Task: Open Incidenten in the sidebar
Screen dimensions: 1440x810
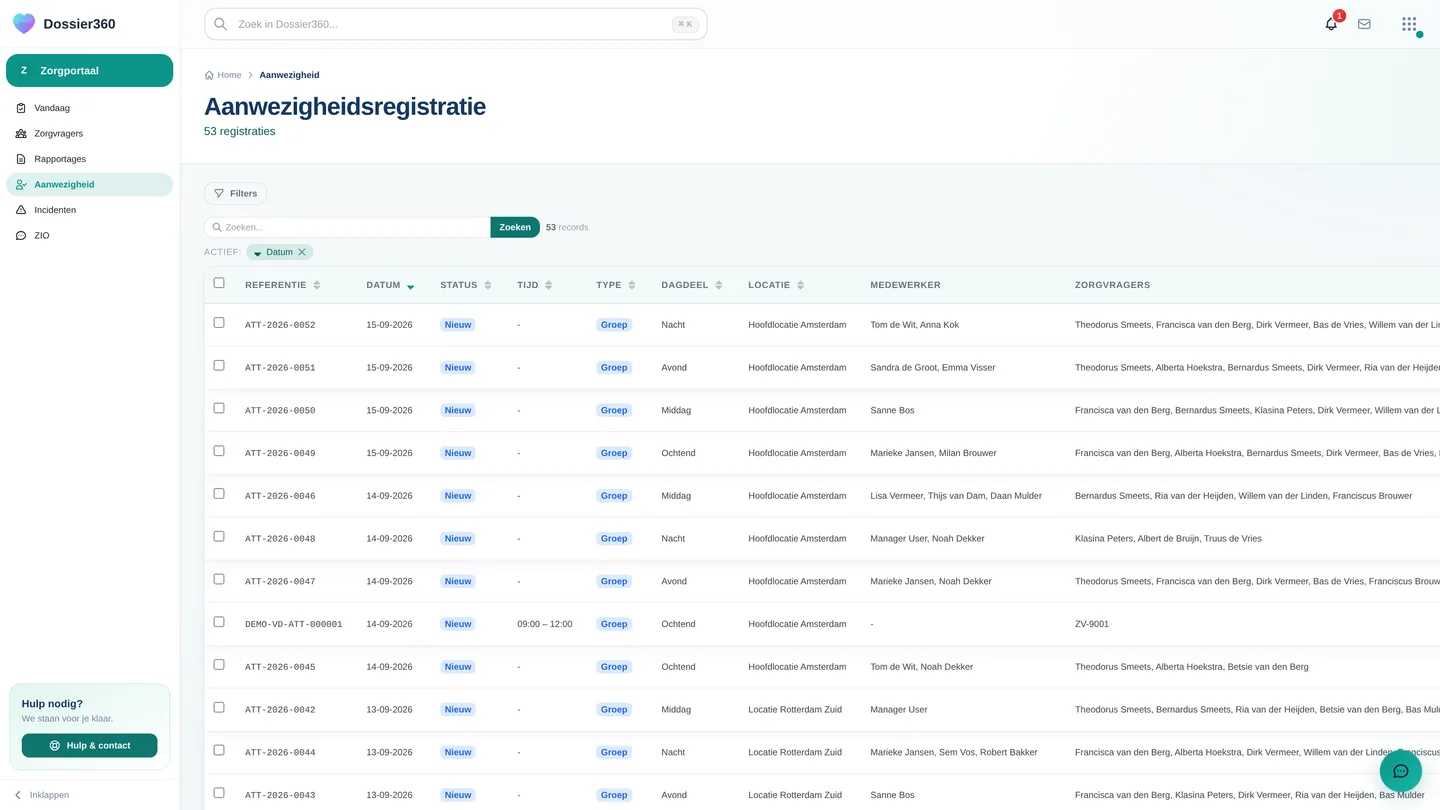Action: click(x=90, y=210)
